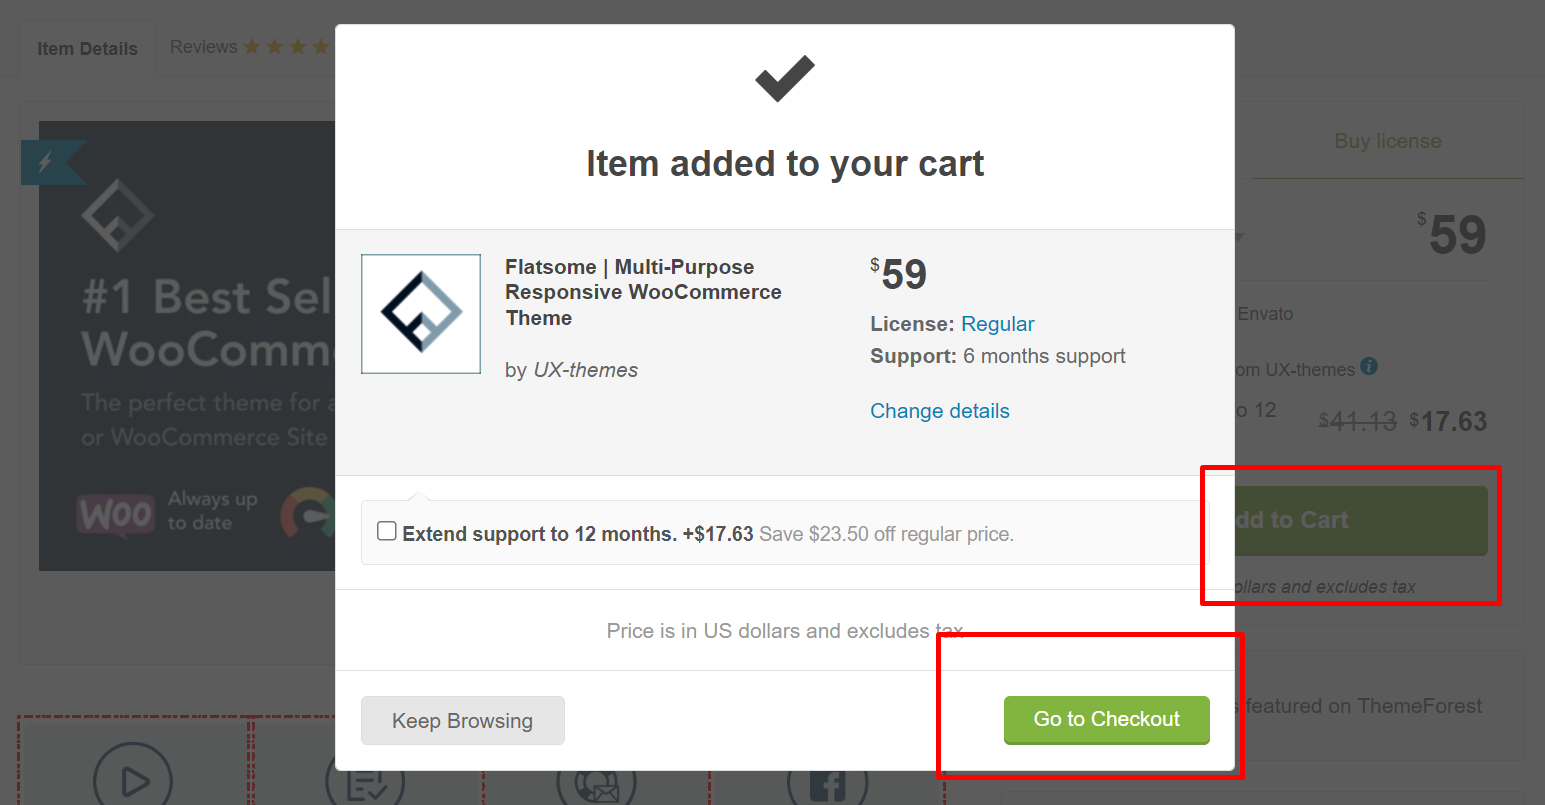Proceed with the Go to Checkout button

(1107, 720)
